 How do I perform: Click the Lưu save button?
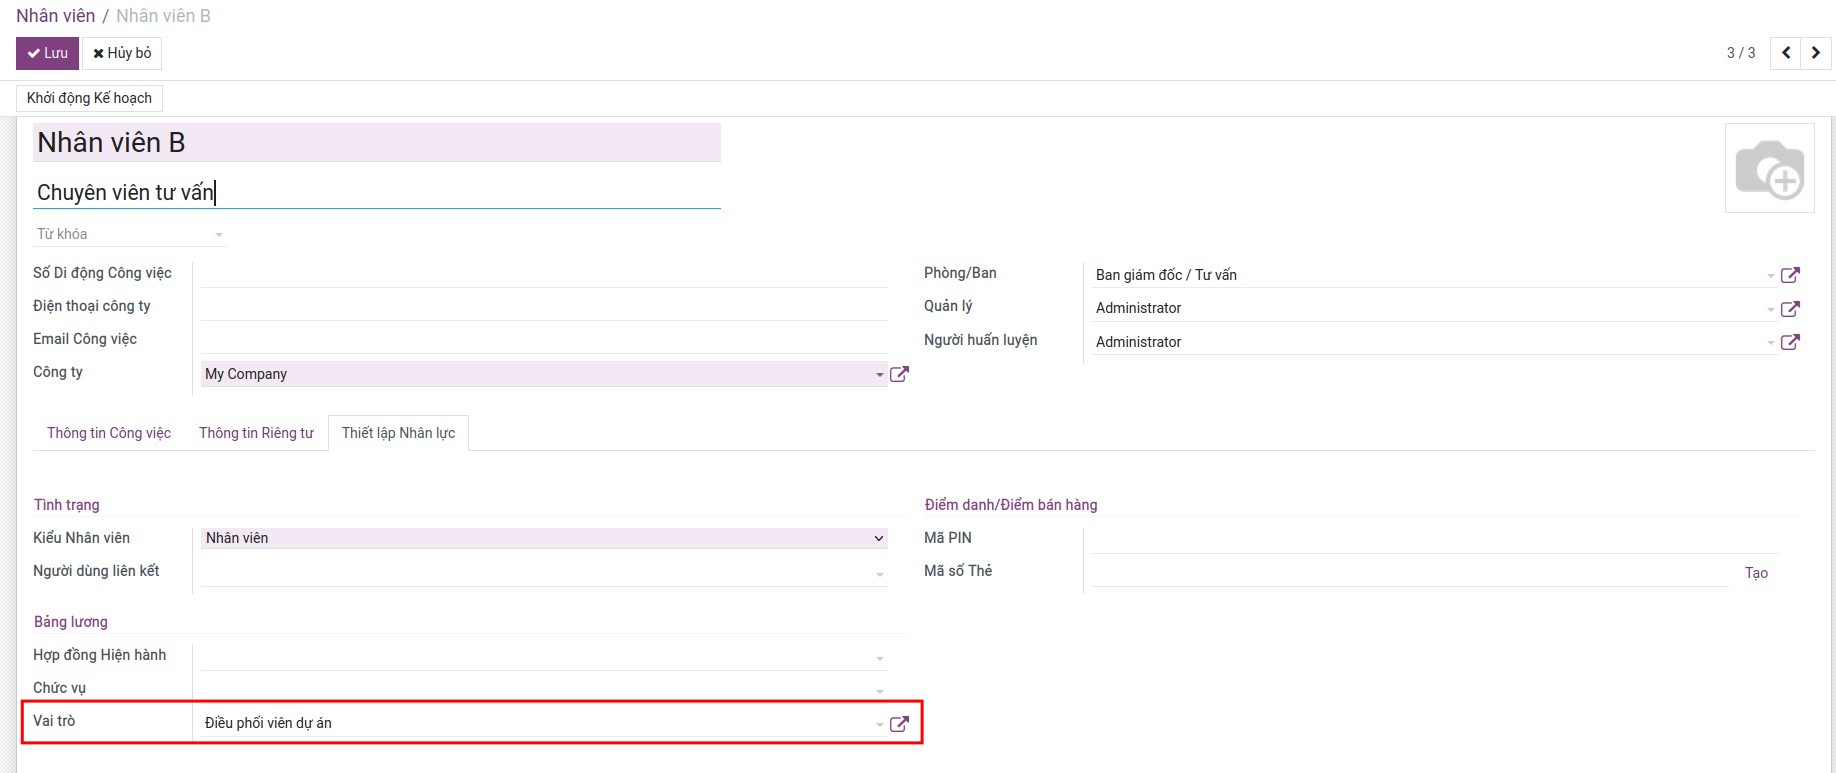pyautogui.click(x=47, y=53)
